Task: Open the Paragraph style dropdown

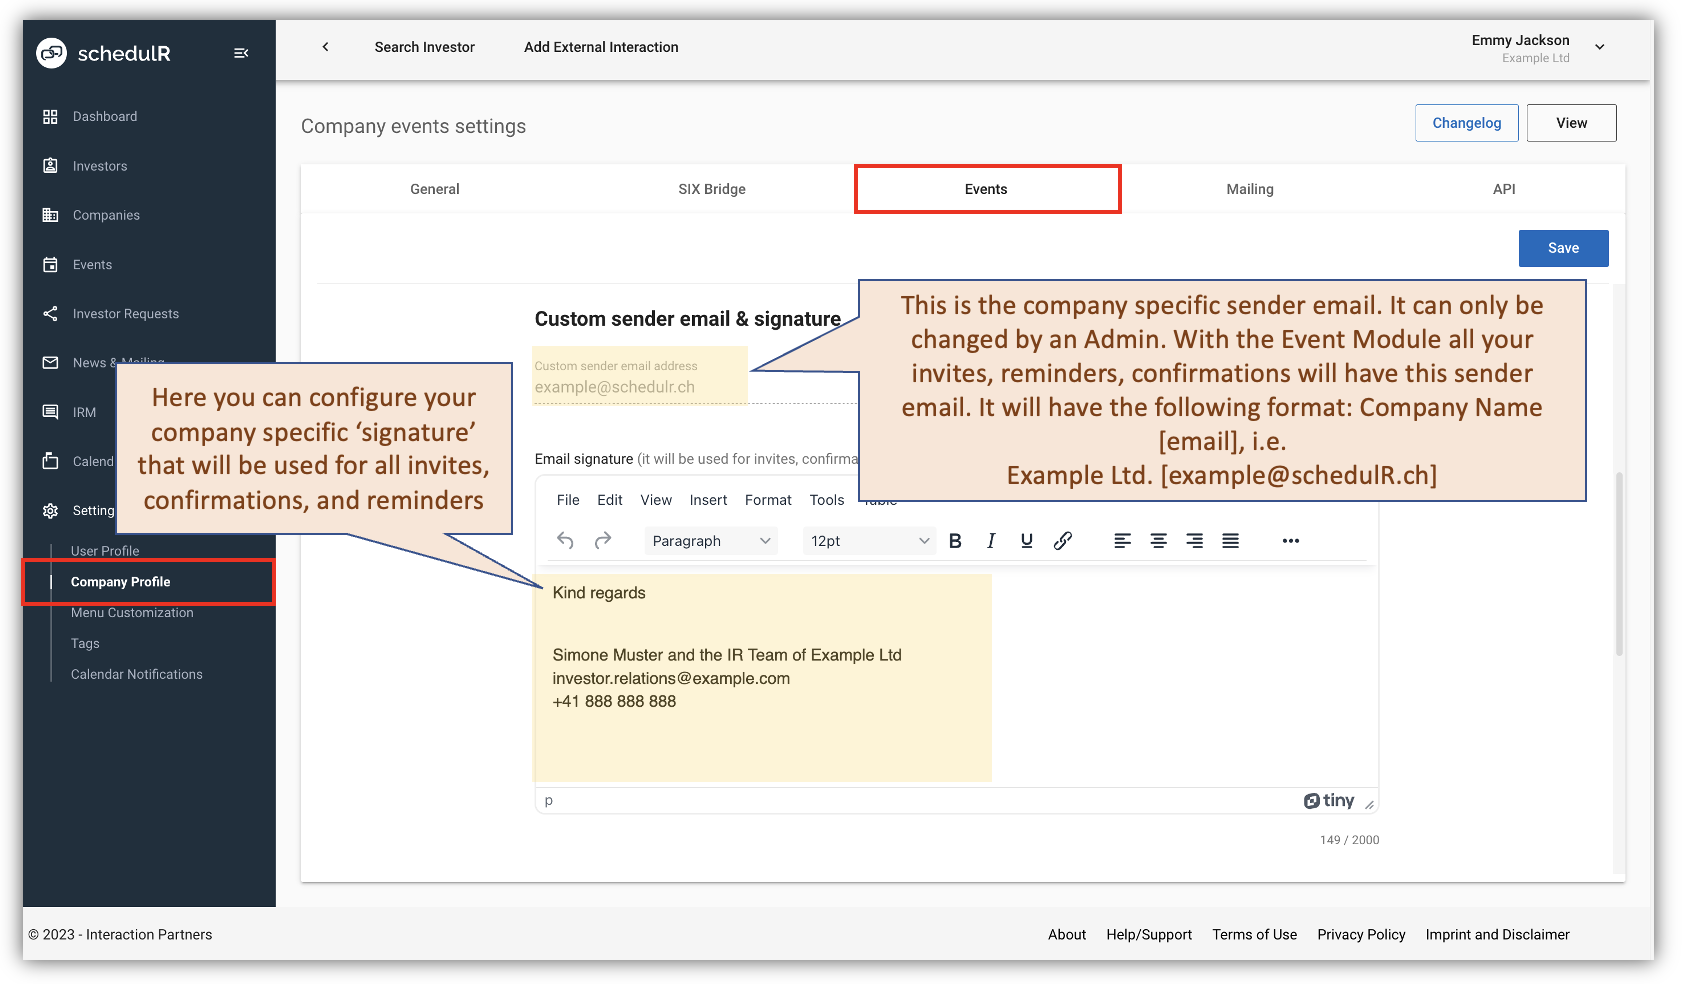Action: click(710, 540)
